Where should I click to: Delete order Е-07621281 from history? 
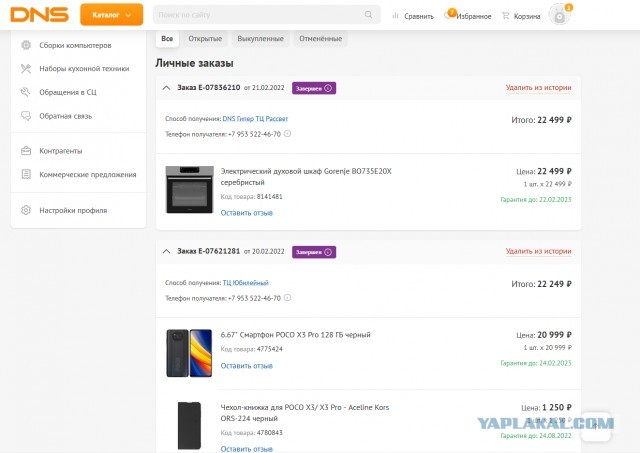click(538, 251)
